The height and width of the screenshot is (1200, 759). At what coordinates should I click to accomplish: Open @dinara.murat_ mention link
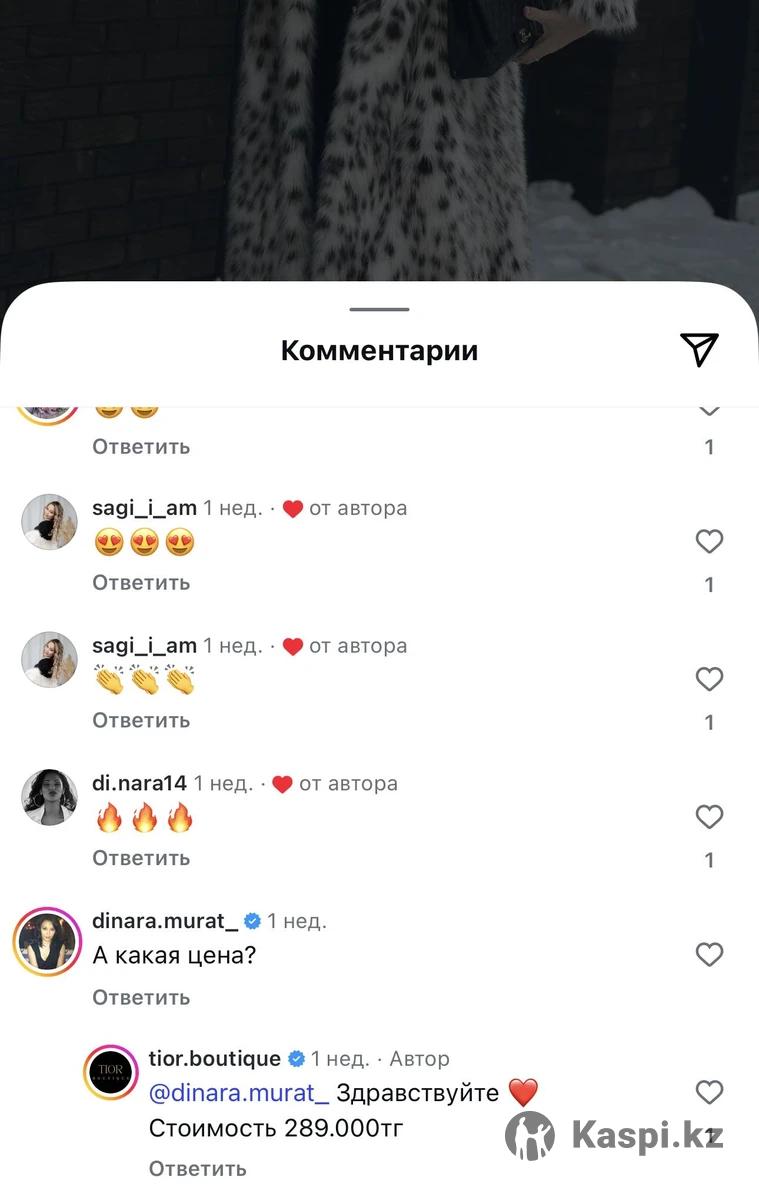click(x=239, y=1093)
